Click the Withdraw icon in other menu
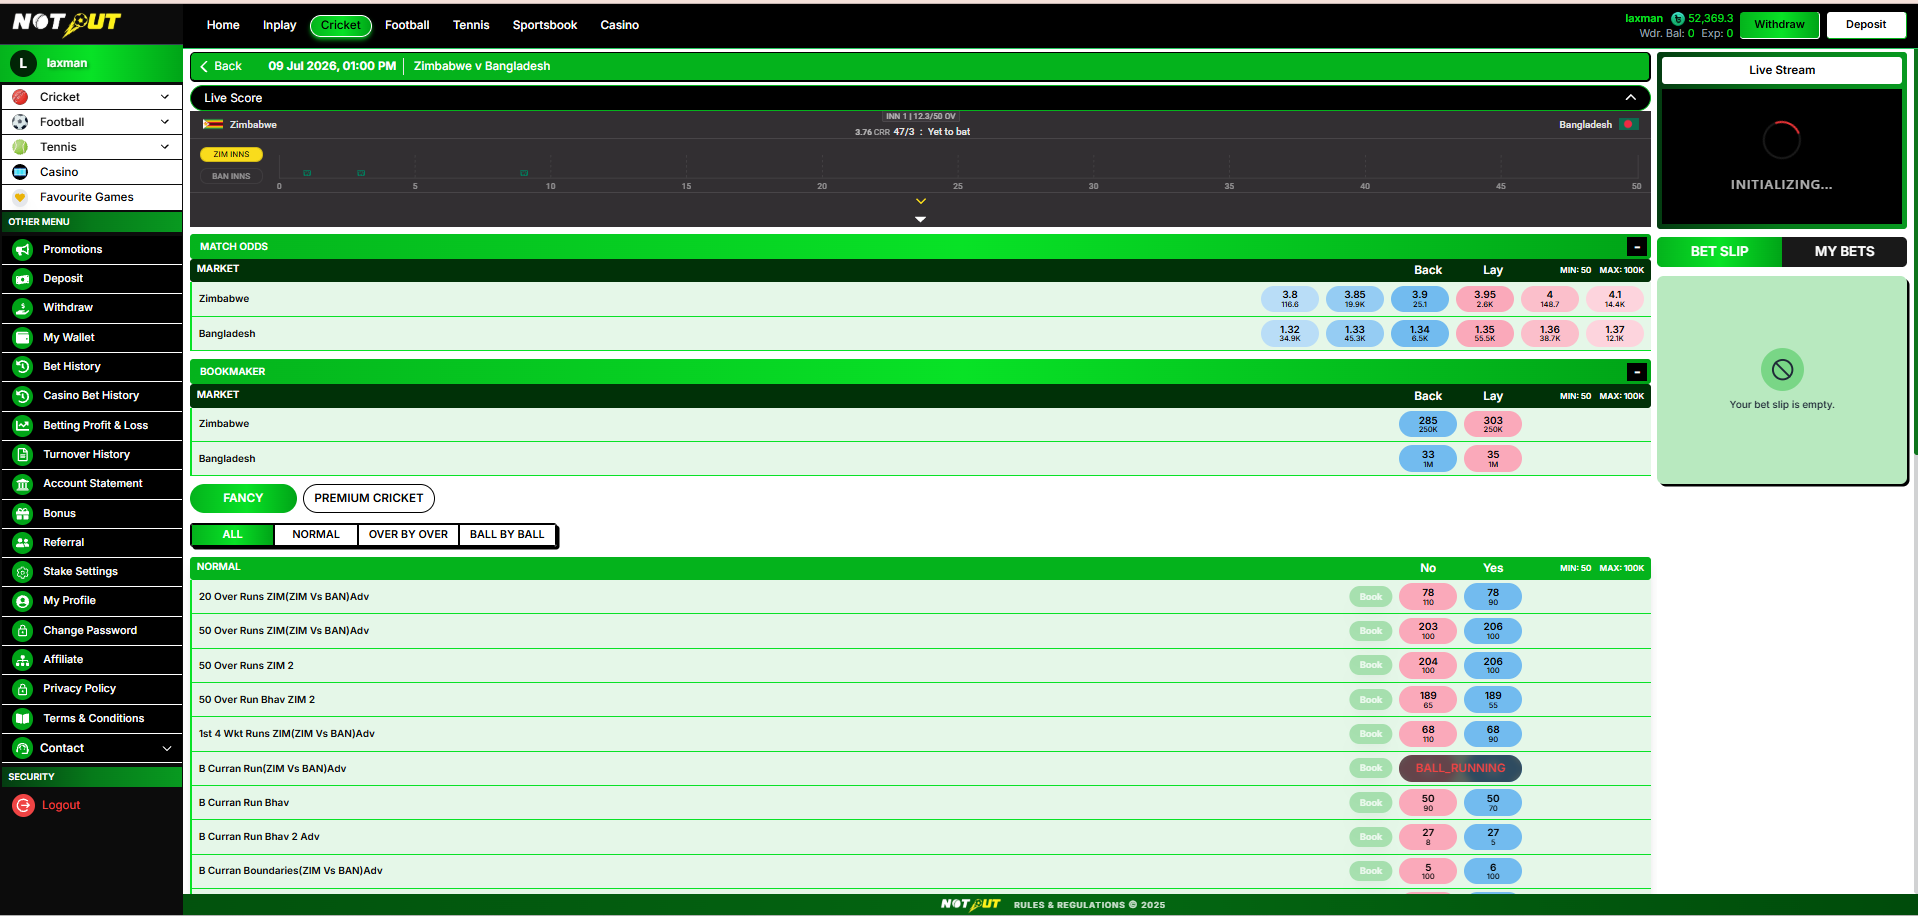This screenshot has height=916, width=1918. click(23, 308)
